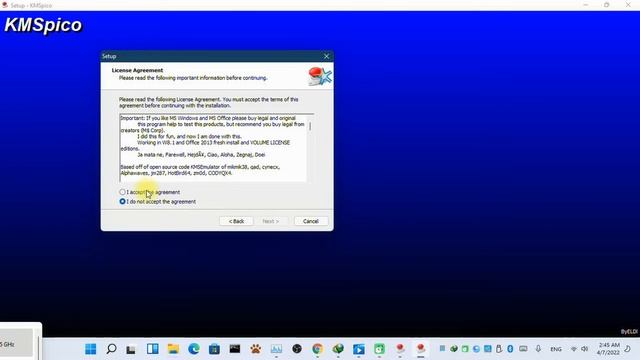Open the graph chart app on taskbar
Screen dimensions: 640x360
tap(276, 349)
